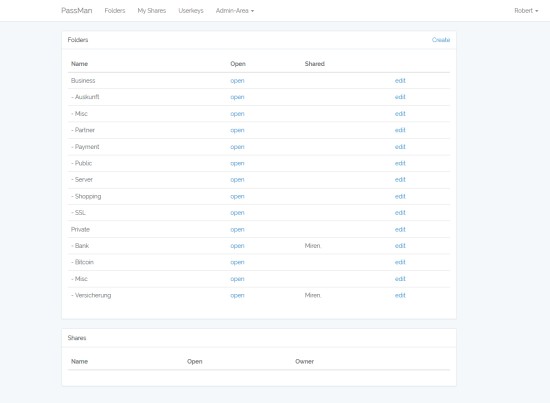Select Userkeys in the top navigation
Screen dimensions: 550x403
point(191,11)
